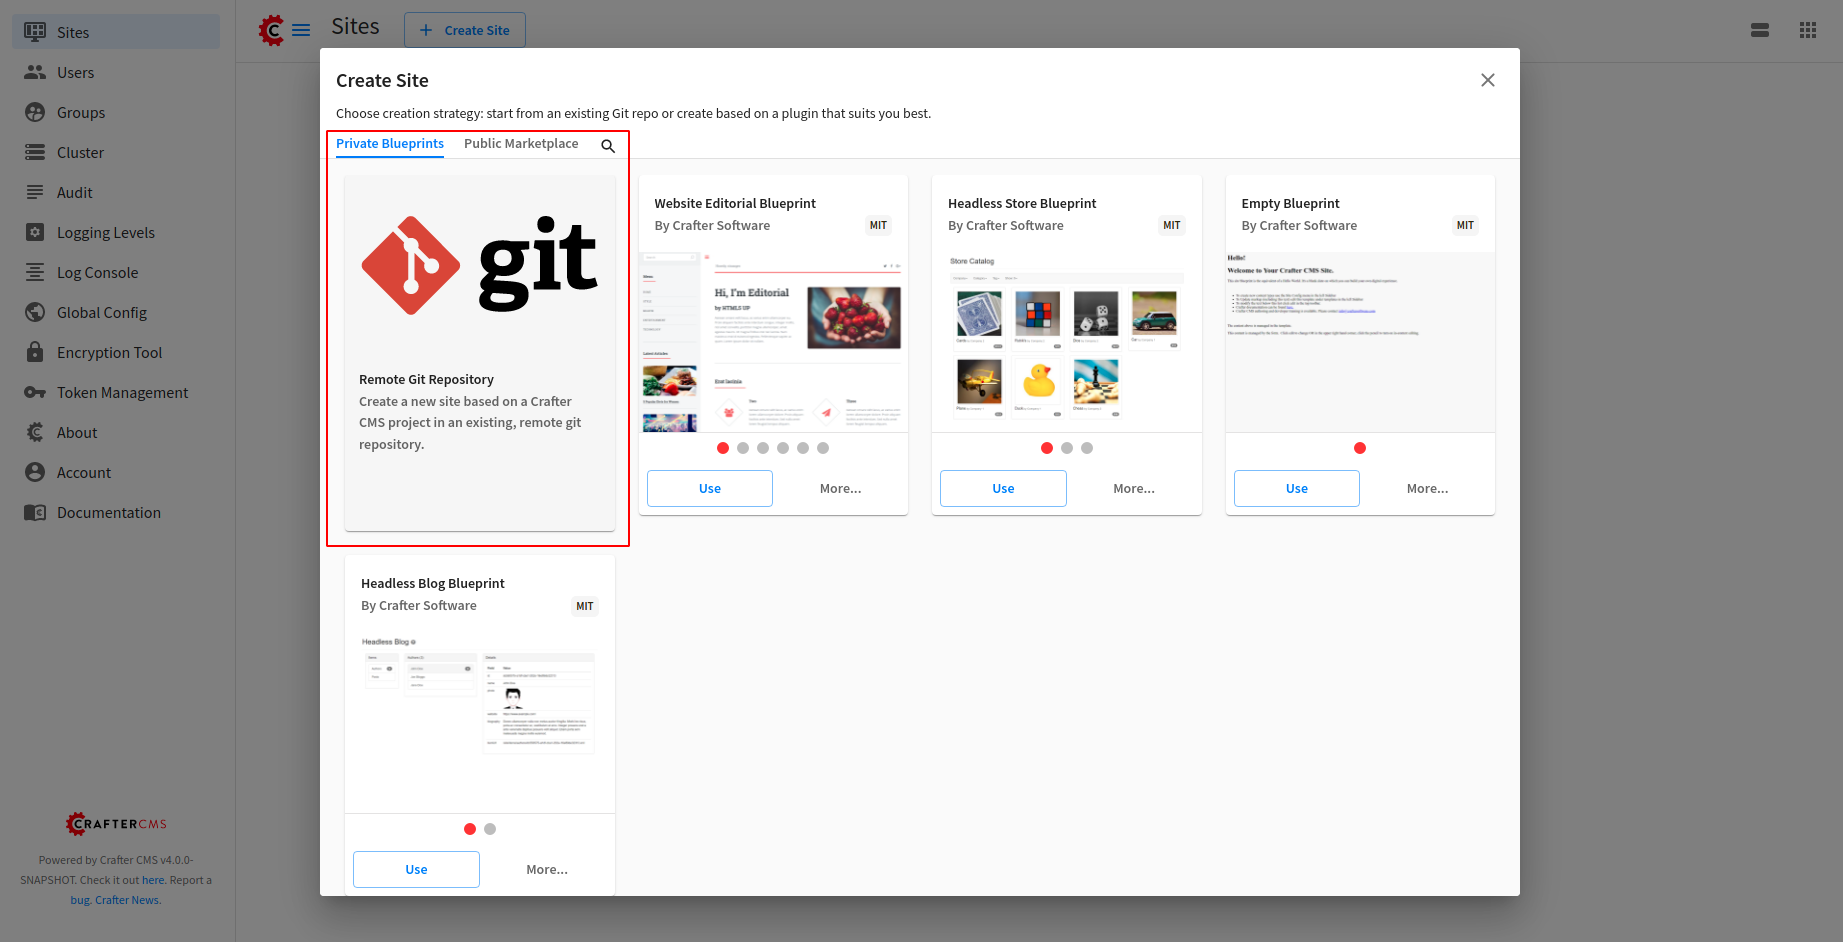Switch to list view icon in header
Screen dimensions: 1843x942
coord(1760,30)
